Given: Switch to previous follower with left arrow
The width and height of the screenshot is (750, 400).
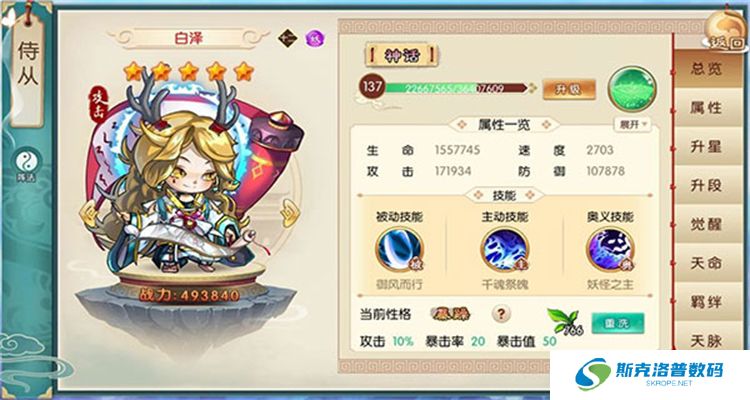Looking at the screenshot, I should [x=87, y=211].
